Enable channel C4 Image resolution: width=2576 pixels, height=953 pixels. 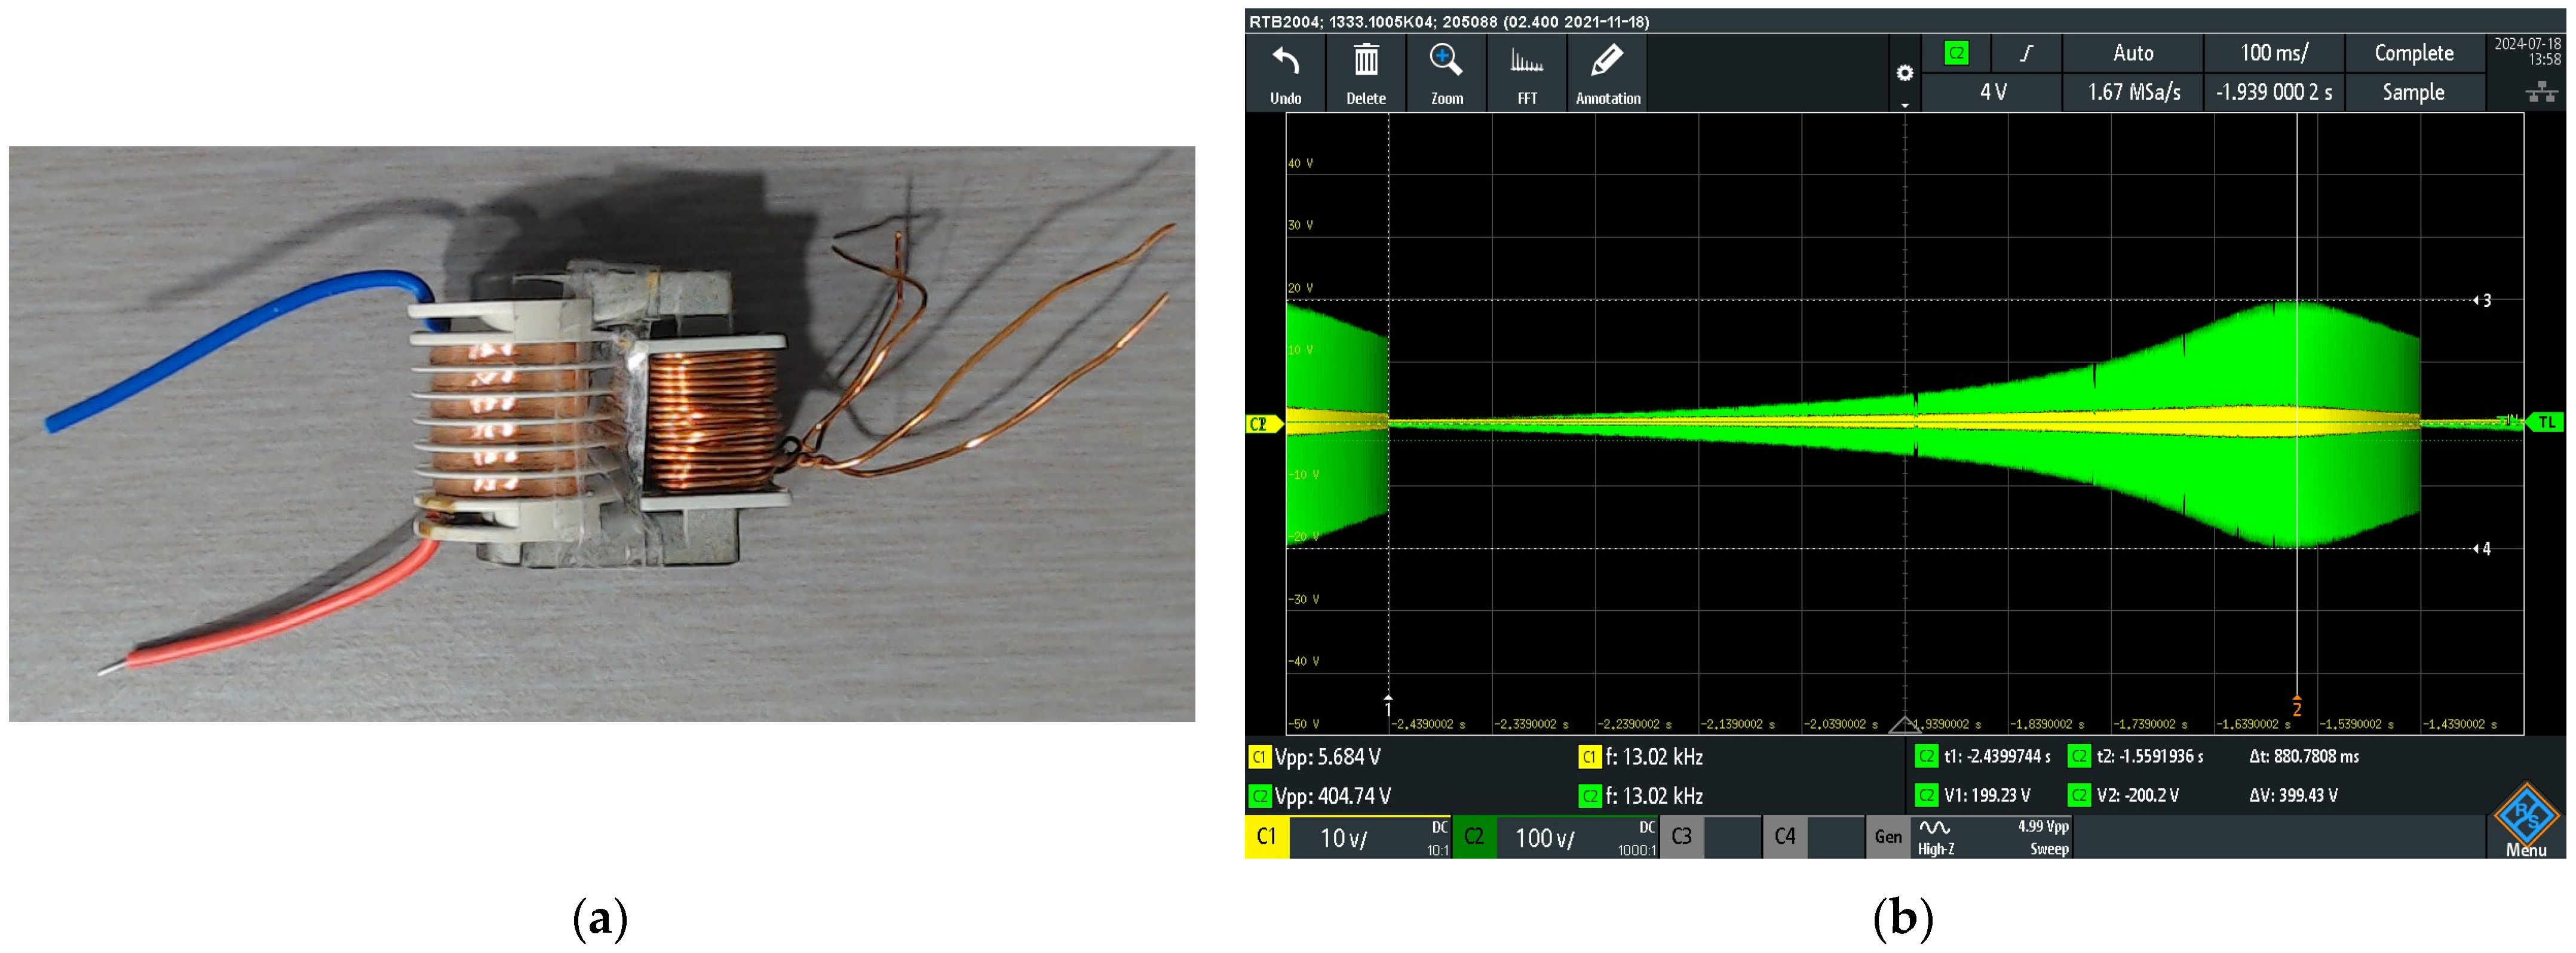[1785, 836]
